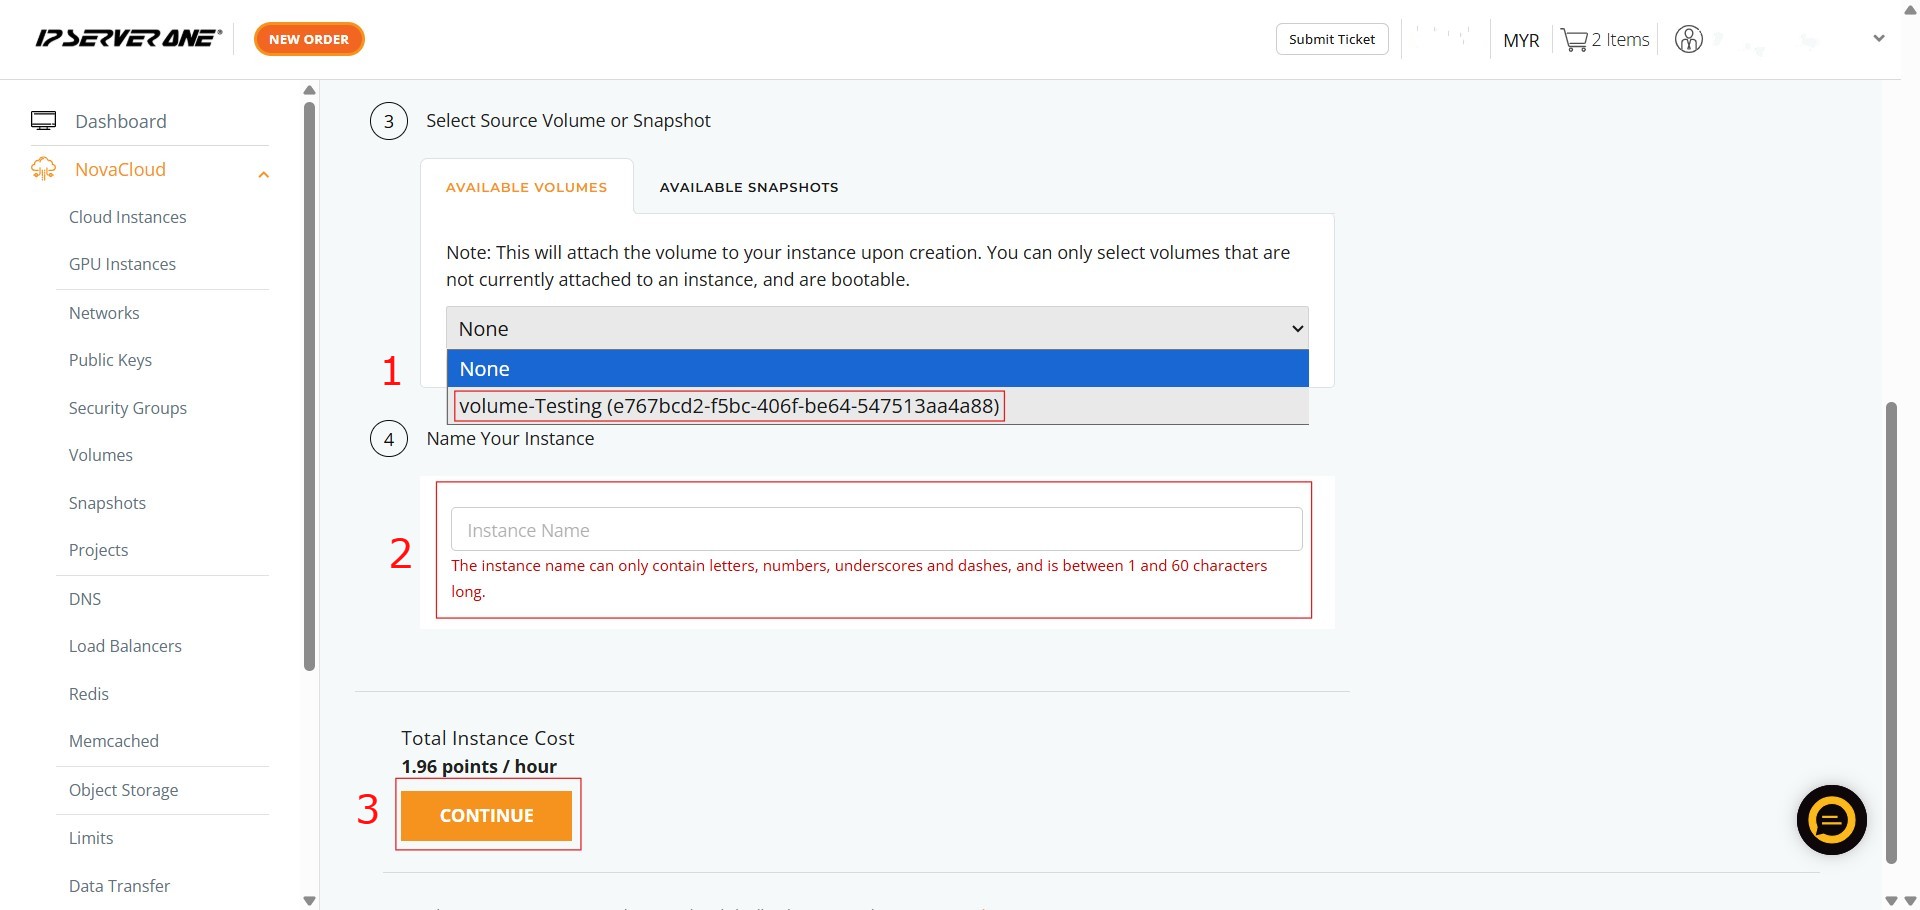Select volume-Testing option from list
The width and height of the screenshot is (1920, 910).
(x=729, y=406)
